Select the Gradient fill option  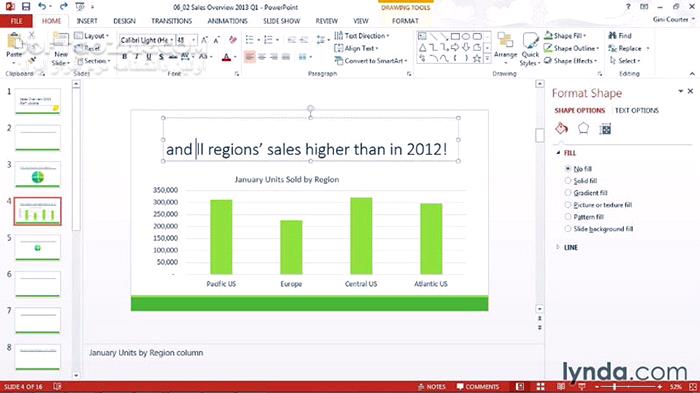[x=586, y=193]
